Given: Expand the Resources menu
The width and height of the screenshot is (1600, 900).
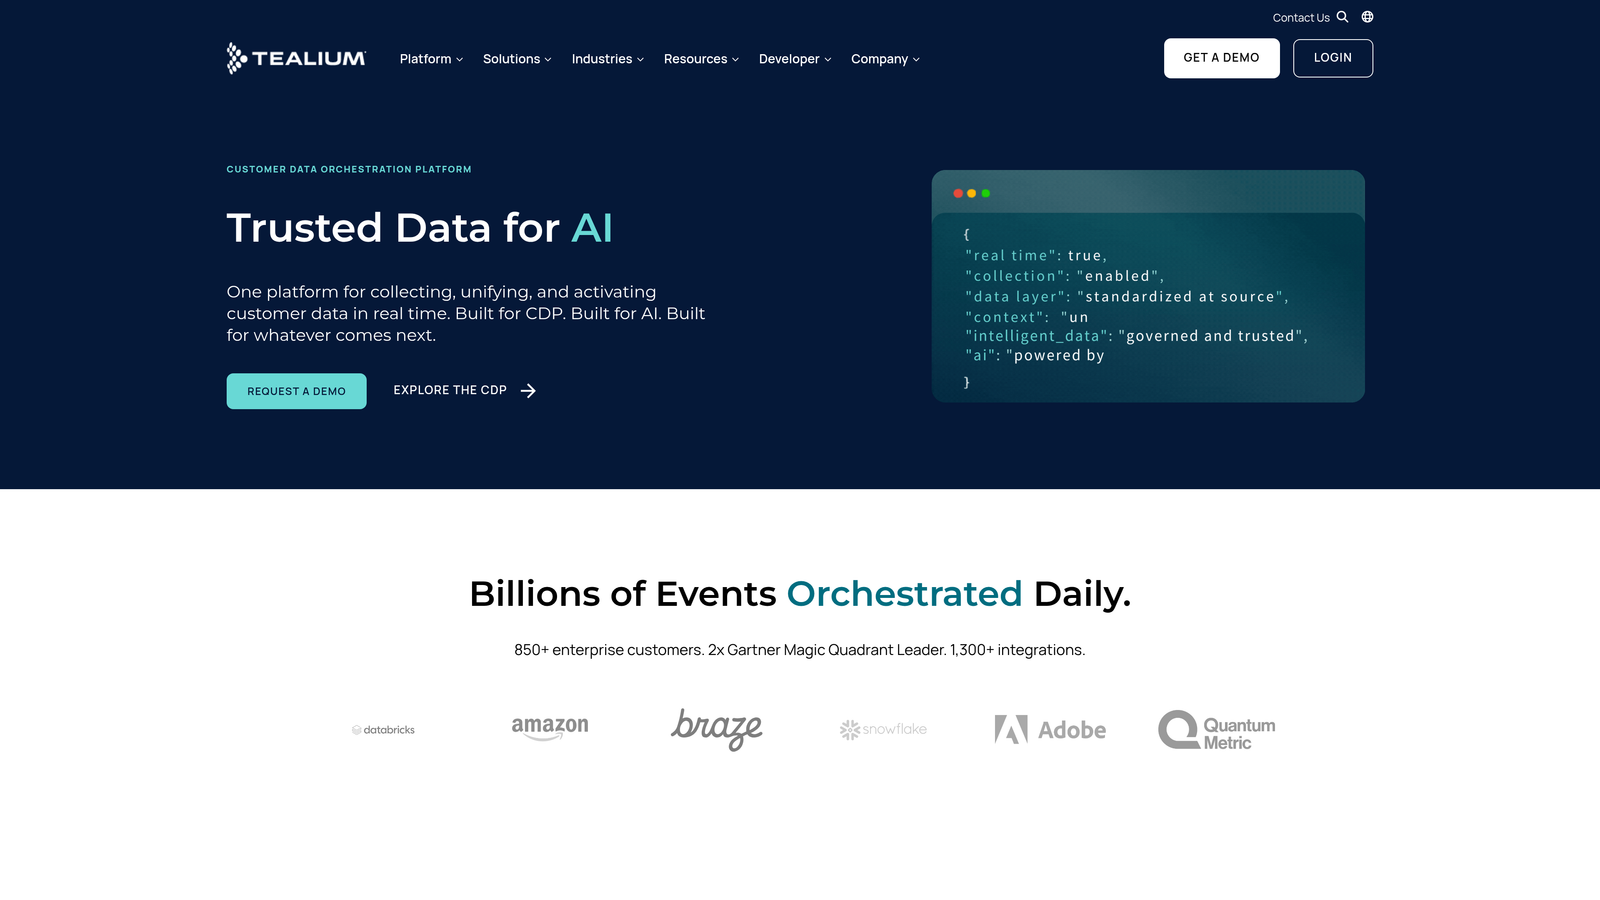Looking at the screenshot, I should tap(701, 59).
